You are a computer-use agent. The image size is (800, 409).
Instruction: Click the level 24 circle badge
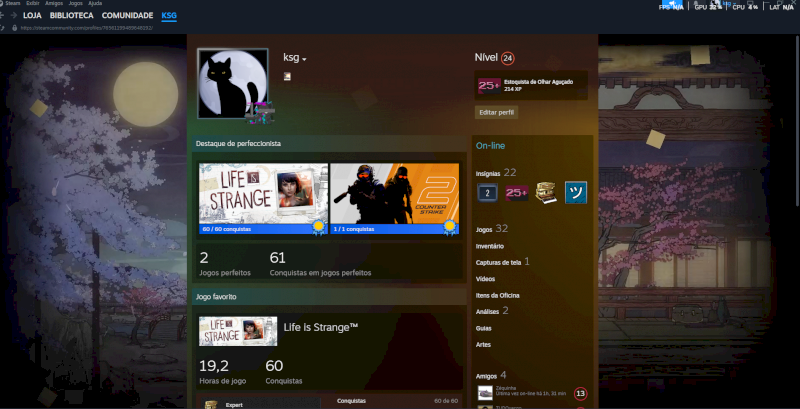[507, 58]
